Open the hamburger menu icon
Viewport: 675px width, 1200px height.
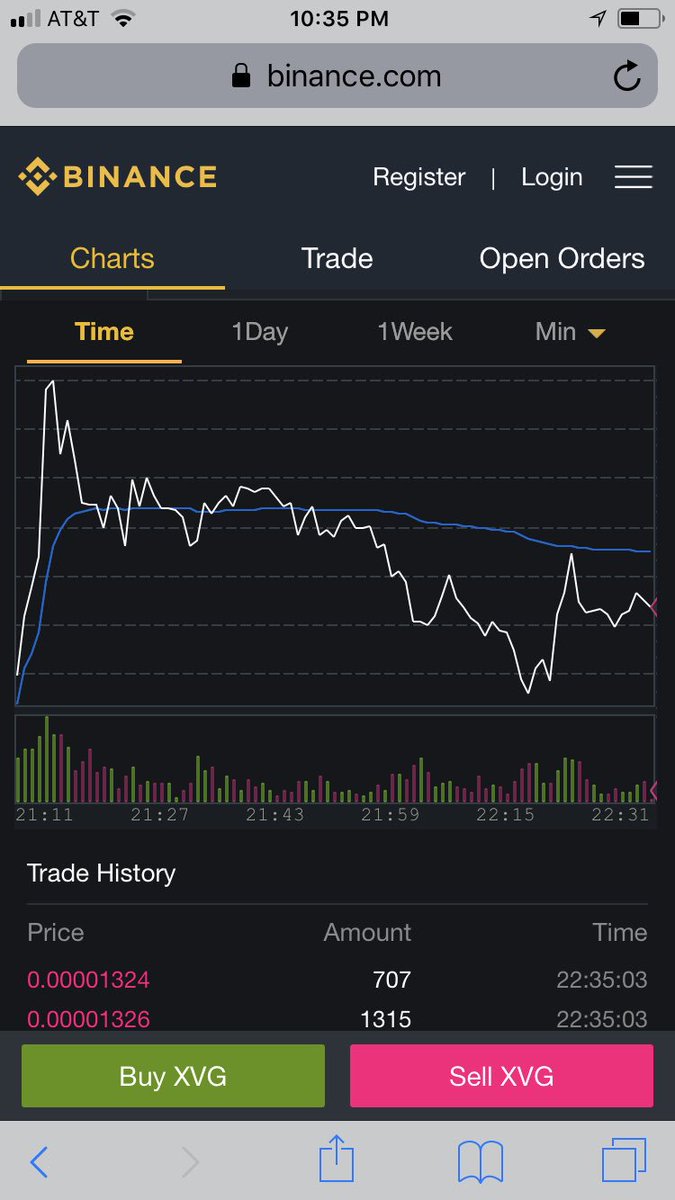(633, 178)
